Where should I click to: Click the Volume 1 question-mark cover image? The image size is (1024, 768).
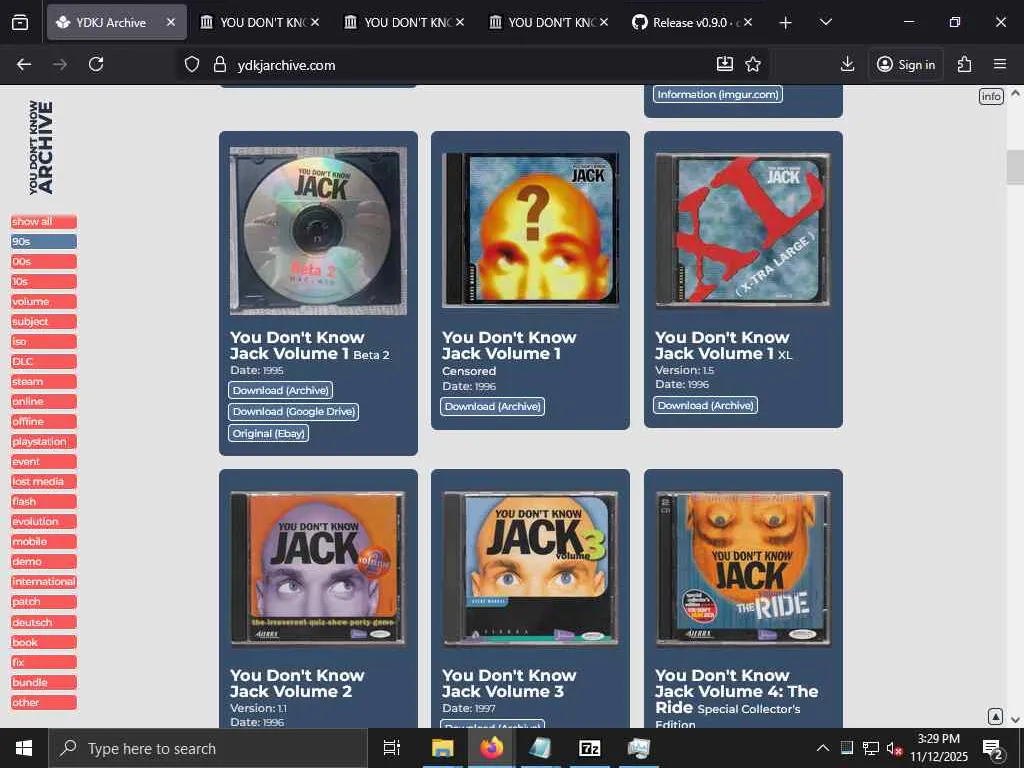[x=530, y=231]
